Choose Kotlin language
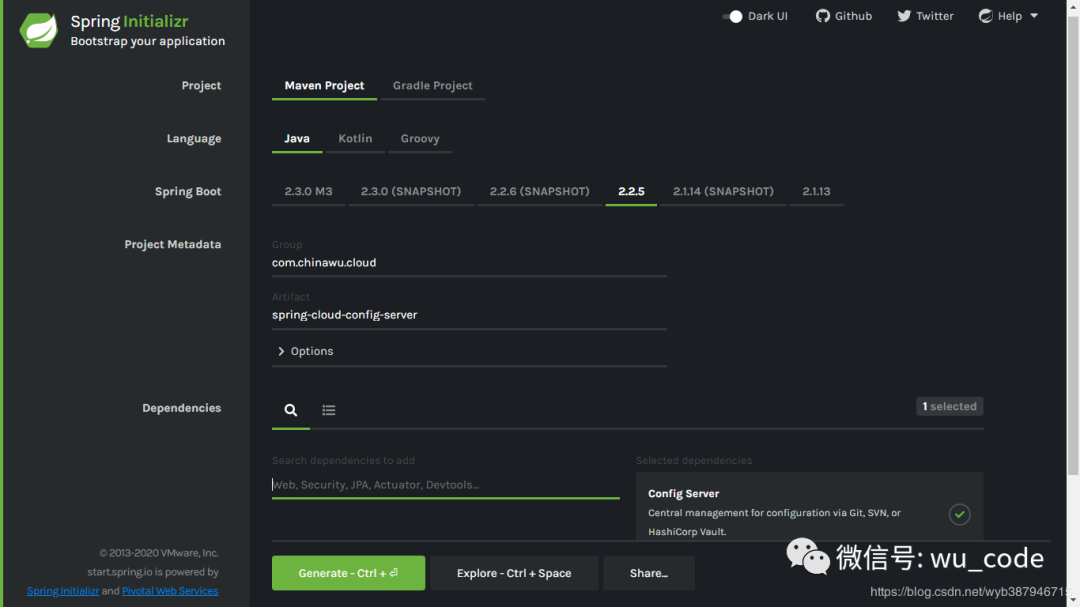Screen dimensions: 1080x607 tap(355, 138)
